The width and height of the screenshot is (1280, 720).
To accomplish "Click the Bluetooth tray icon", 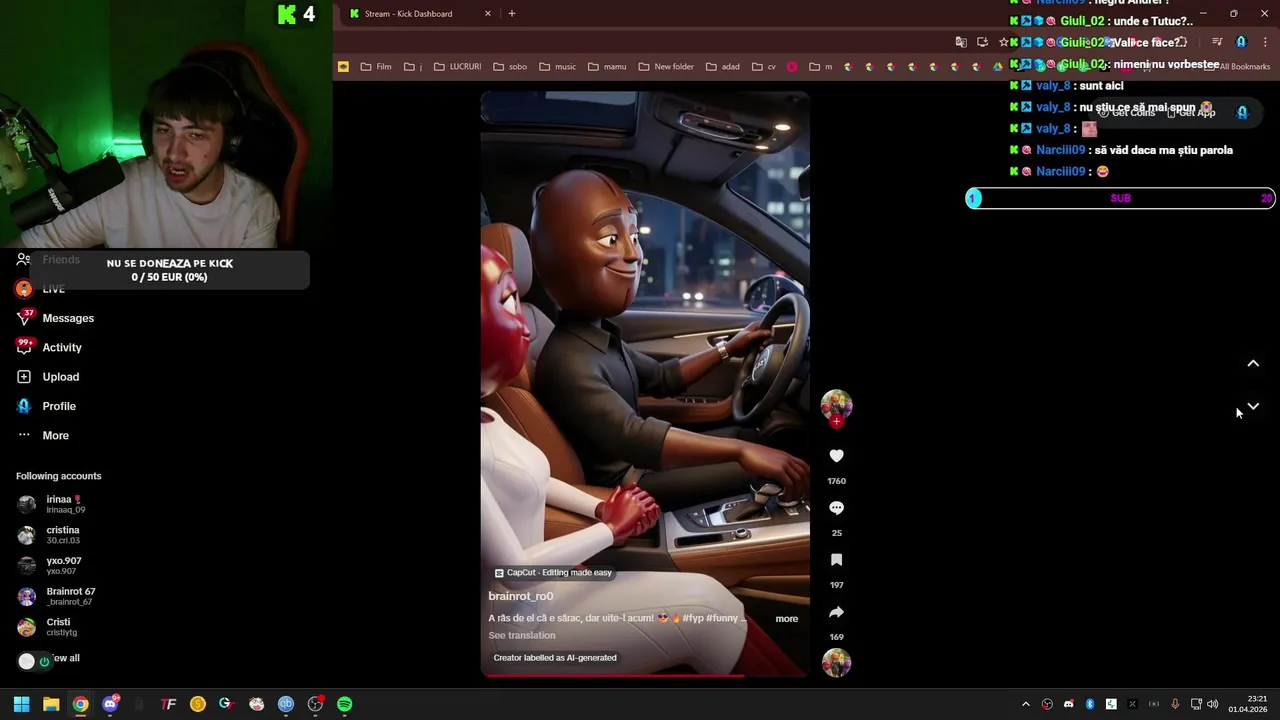I will click(x=1090, y=704).
